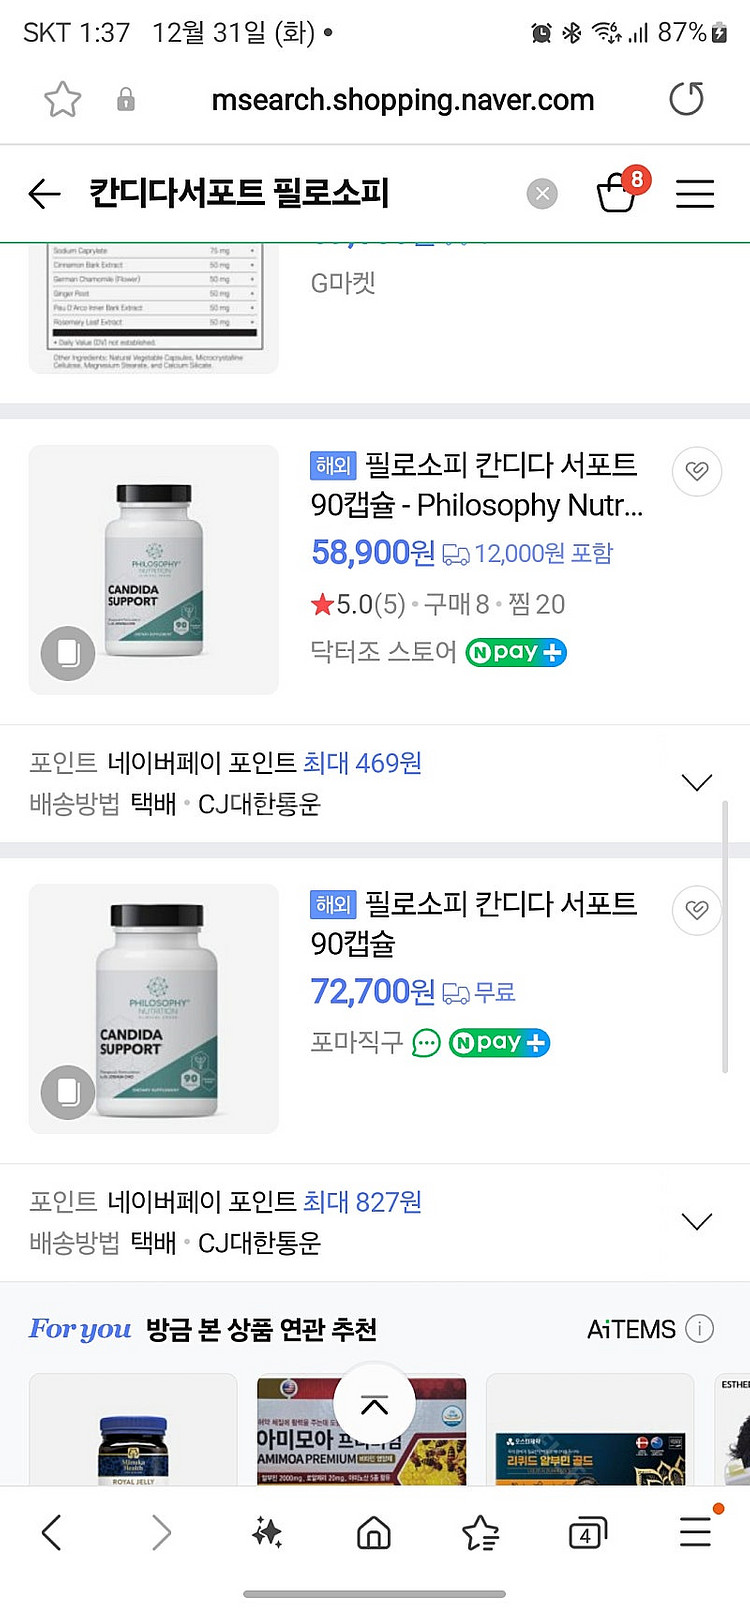
Task: Reload the page with refresh icon
Action: click(x=686, y=99)
